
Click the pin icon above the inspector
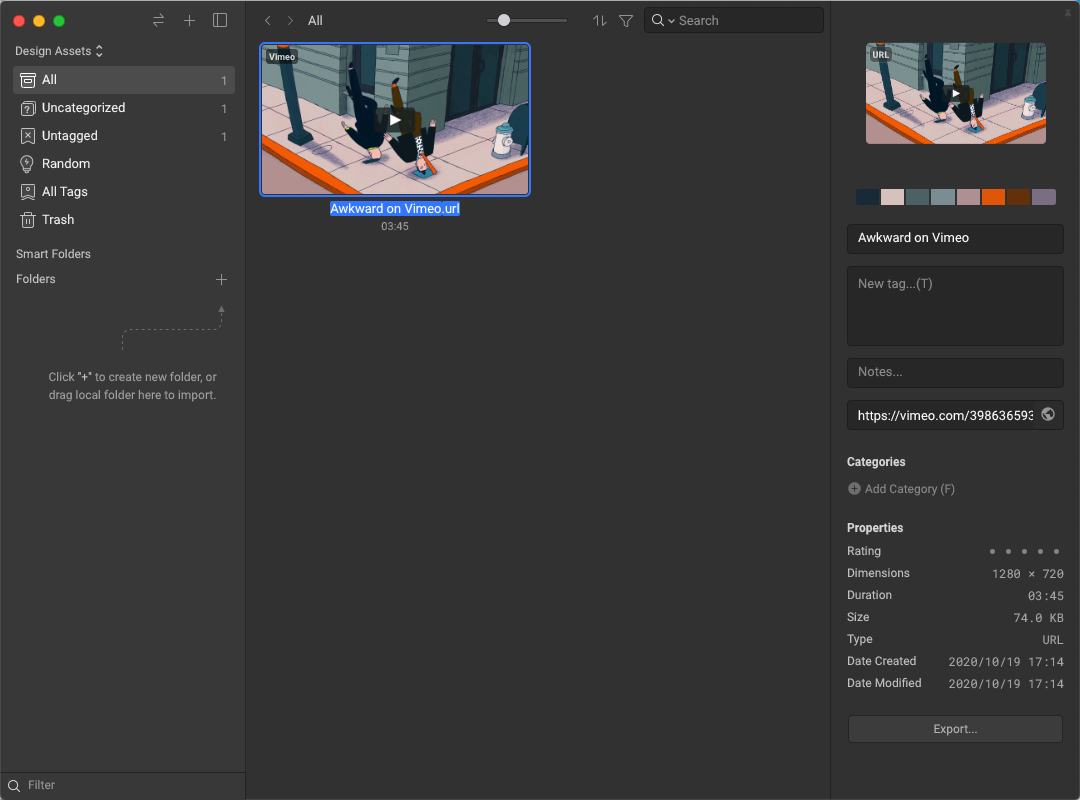1068,12
